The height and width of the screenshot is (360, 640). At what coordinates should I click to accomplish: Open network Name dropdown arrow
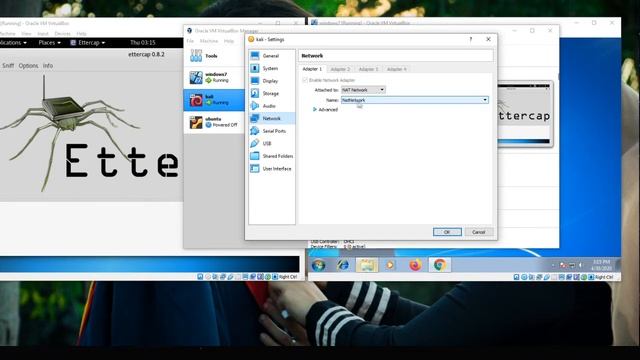(x=485, y=100)
